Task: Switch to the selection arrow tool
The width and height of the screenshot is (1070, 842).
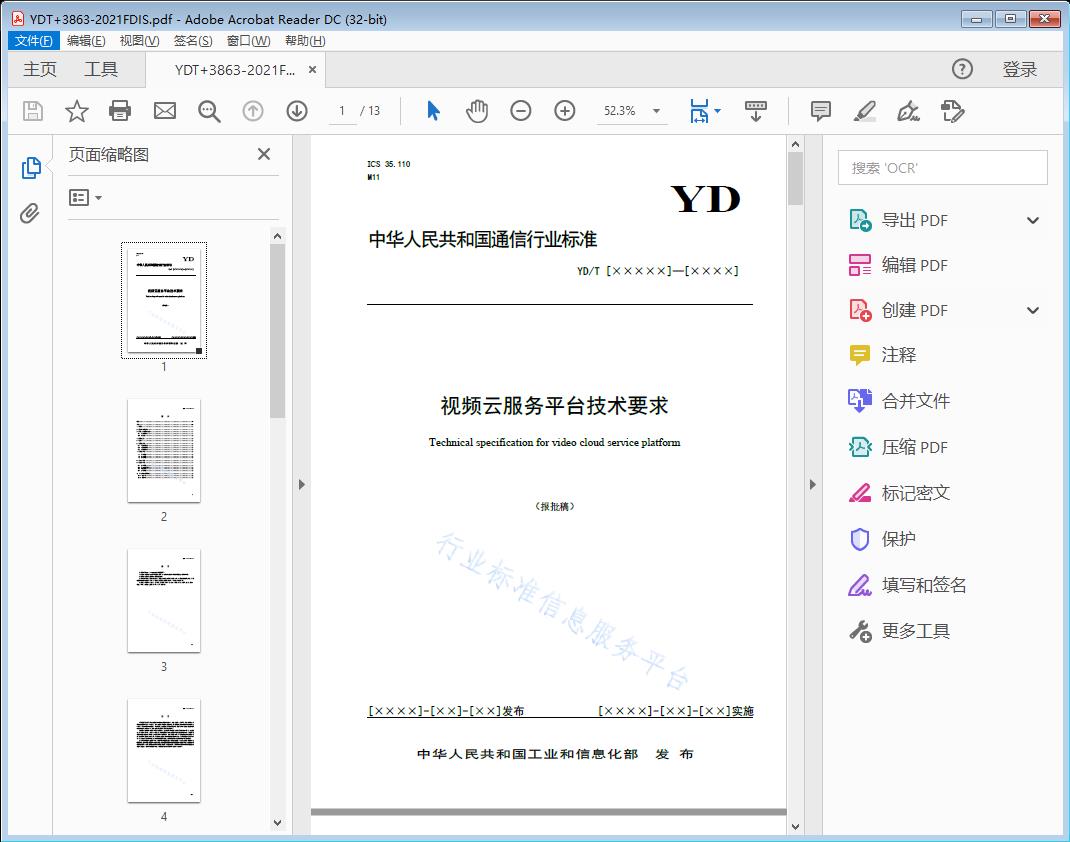Action: click(x=433, y=111)
